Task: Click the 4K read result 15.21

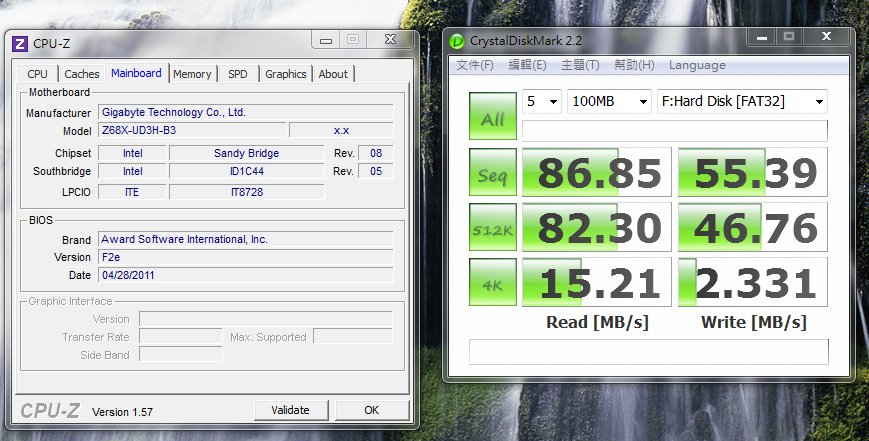Action: pos(597,282)
